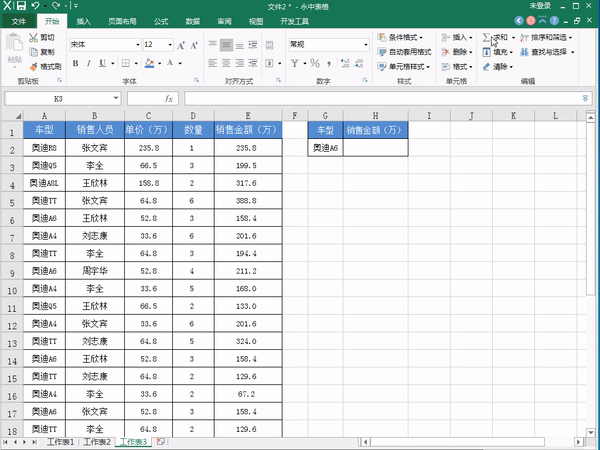Toggle middle vertical alignment
Image resolution: width=600 pixels, height=450 pixels.
coord(226,45)
